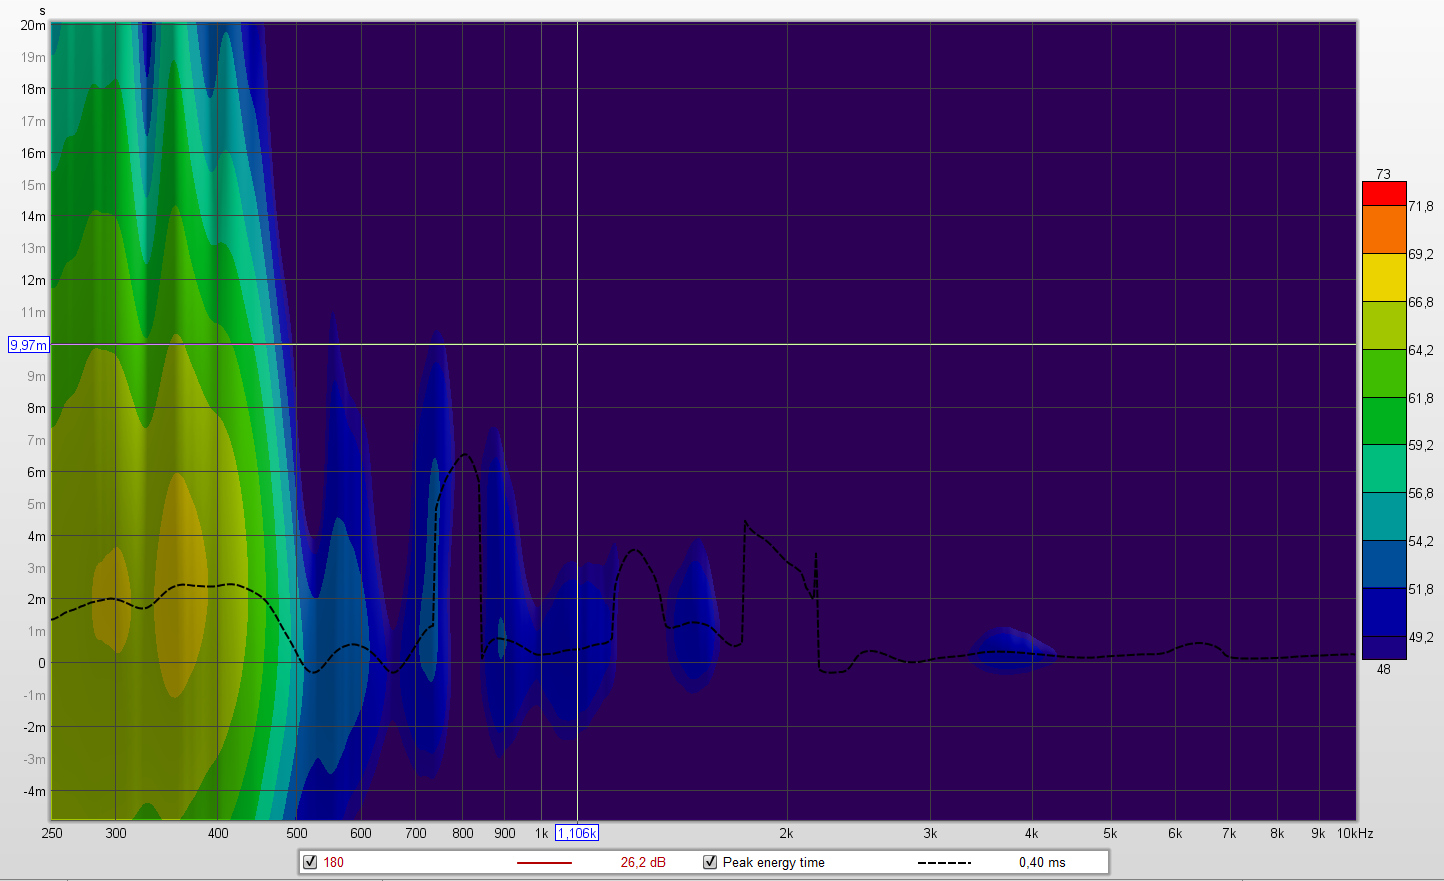Screen dimensions: 1444x881
Task: Click the 20m time axis label
Action: (33, 25)
